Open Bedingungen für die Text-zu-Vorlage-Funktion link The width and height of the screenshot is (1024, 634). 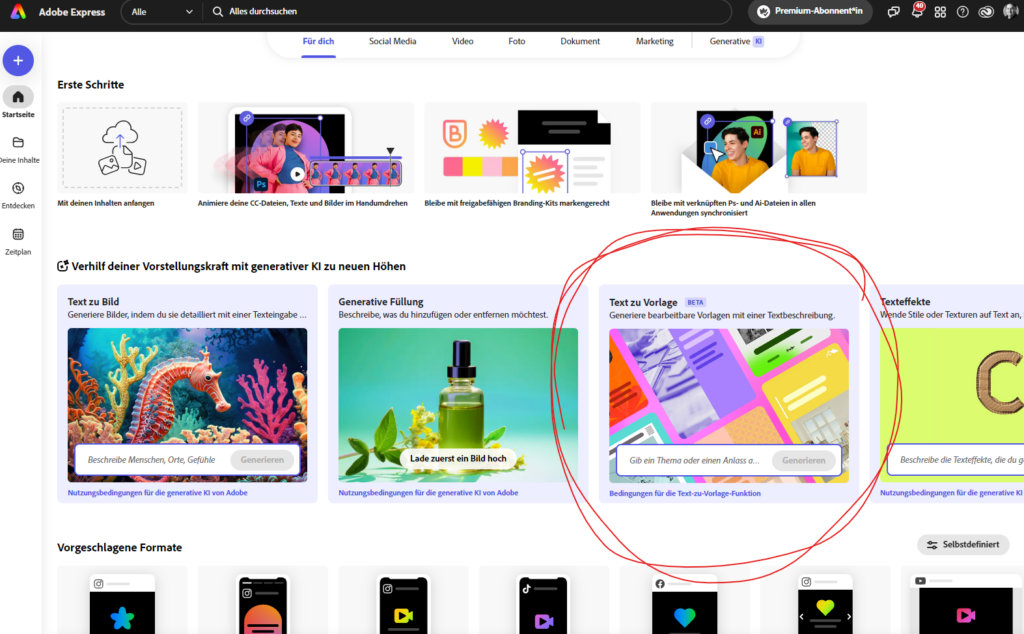685,493
